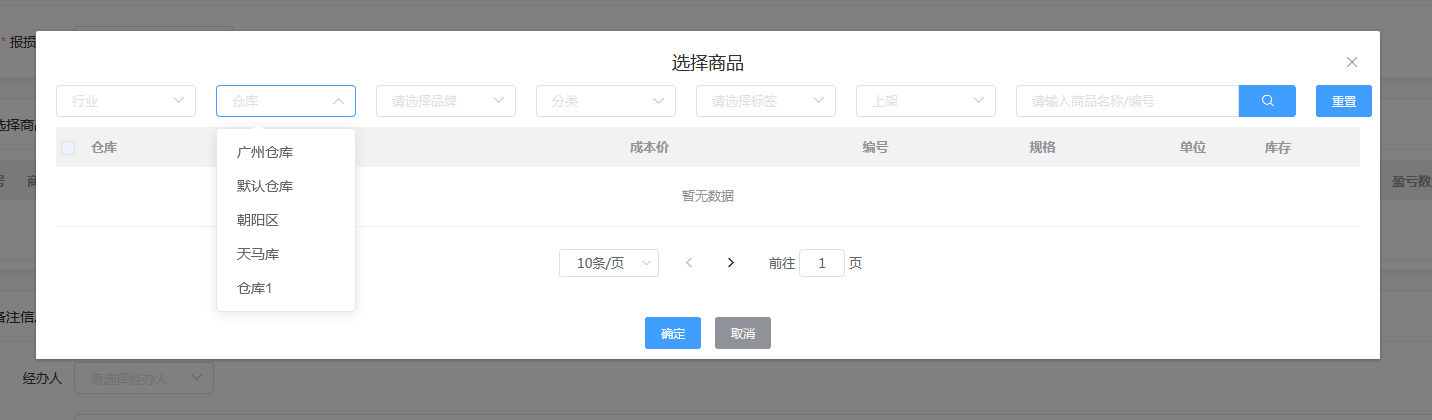Select 默认仓库 option
Image resolution: width=1432 pixels, height=420 pixels.
tap(286, 186)
